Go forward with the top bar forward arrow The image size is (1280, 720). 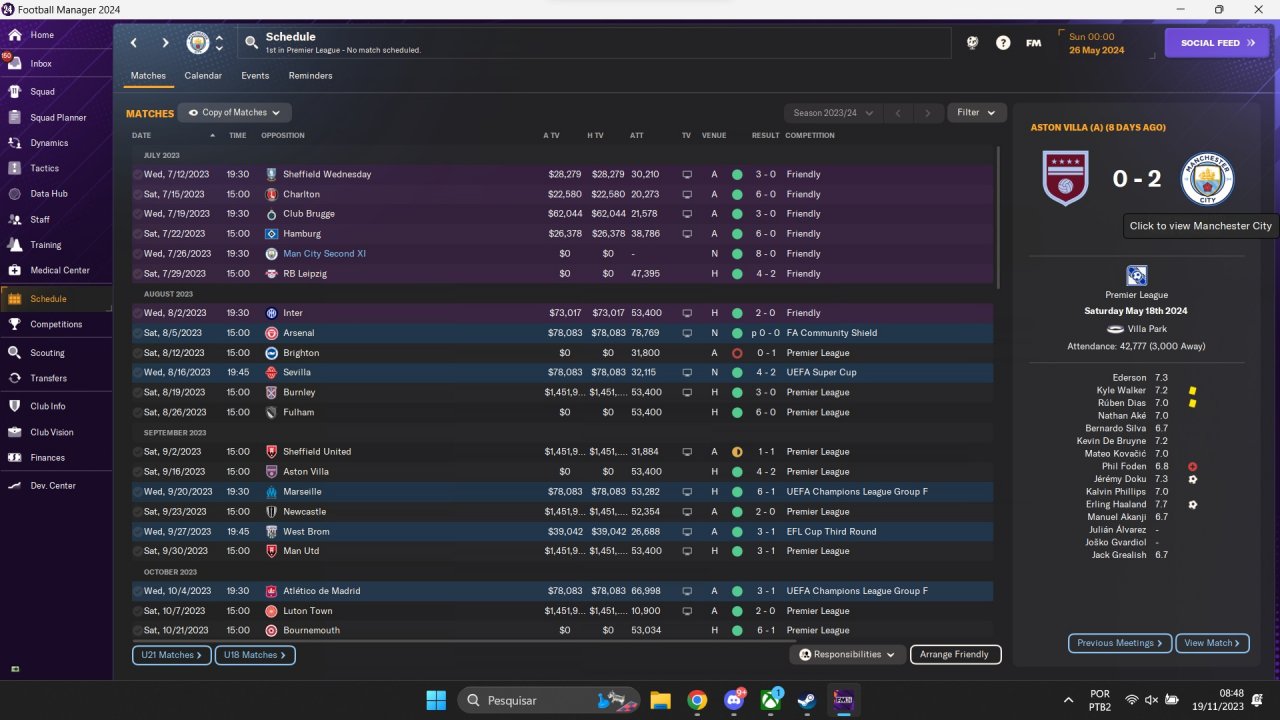[166, 43]
